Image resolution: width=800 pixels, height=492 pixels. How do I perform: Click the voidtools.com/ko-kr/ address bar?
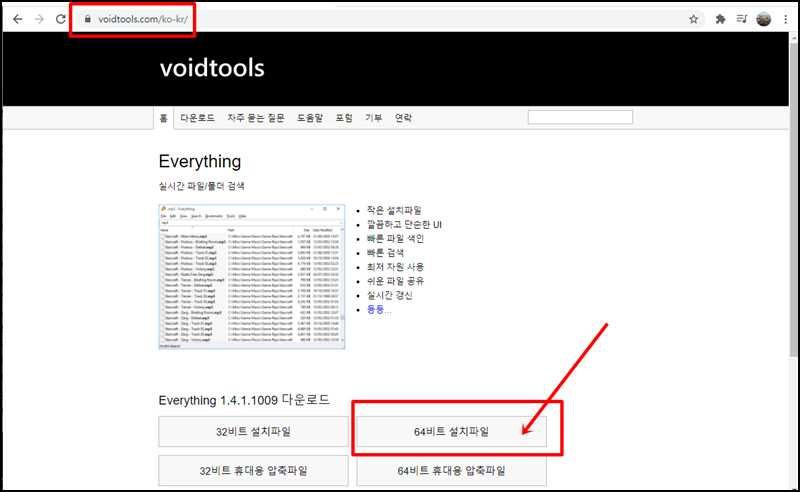pyautogui.click(x=388, y=19)
